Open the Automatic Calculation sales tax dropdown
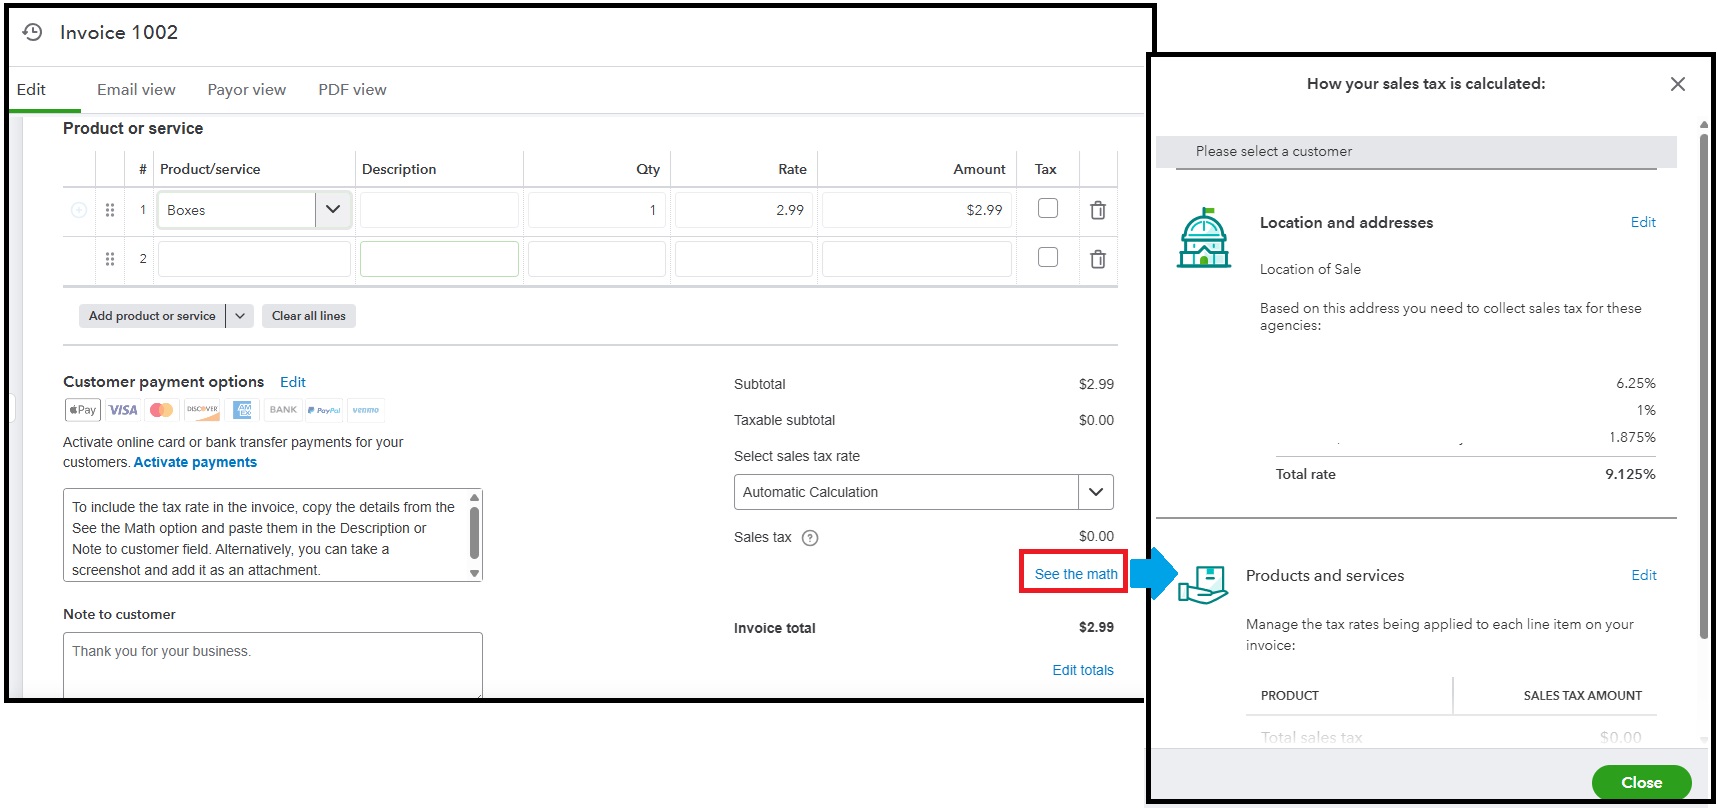The height and width of the screenshot is (808, 1717). (1096, 492)
